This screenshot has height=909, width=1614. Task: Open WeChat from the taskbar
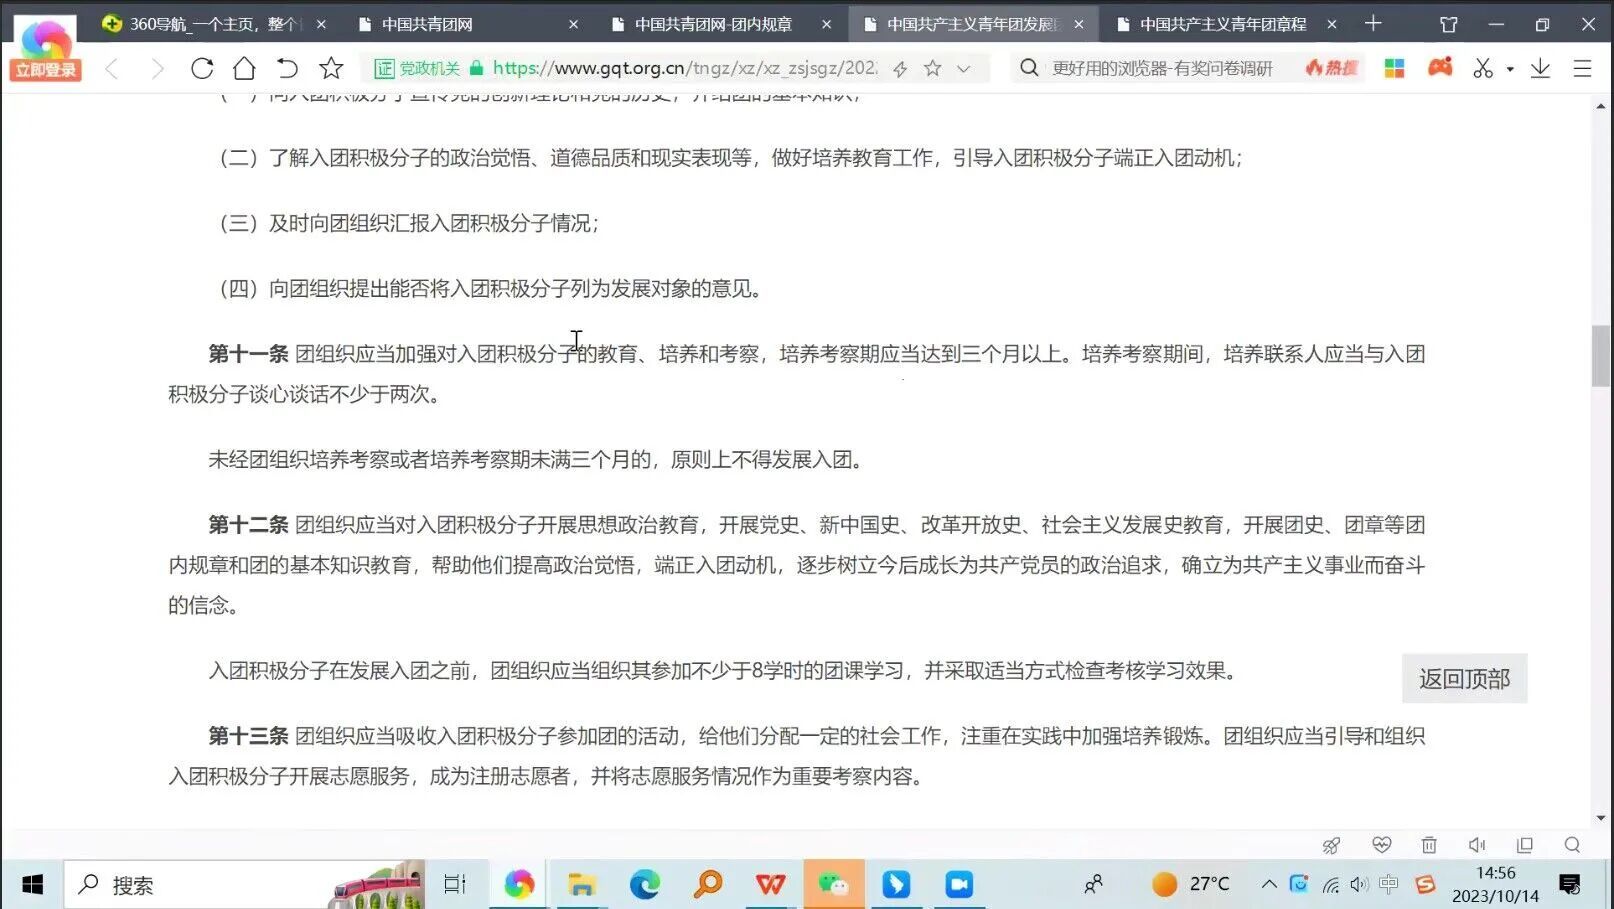[x=834, y=884]
